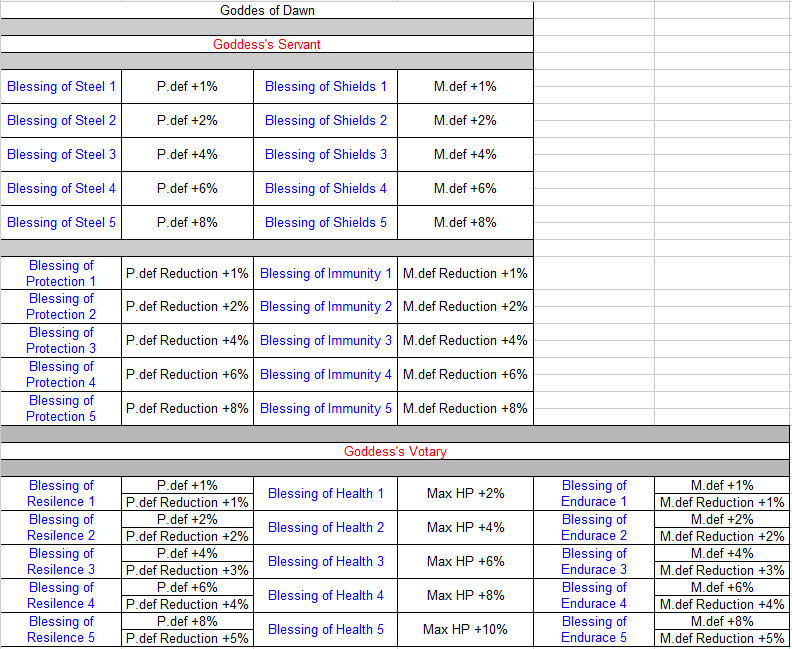This screenshot has width=792, height=649.
Task: Select the Goddes of Dawn title cell
Action: tap(267, 11)
